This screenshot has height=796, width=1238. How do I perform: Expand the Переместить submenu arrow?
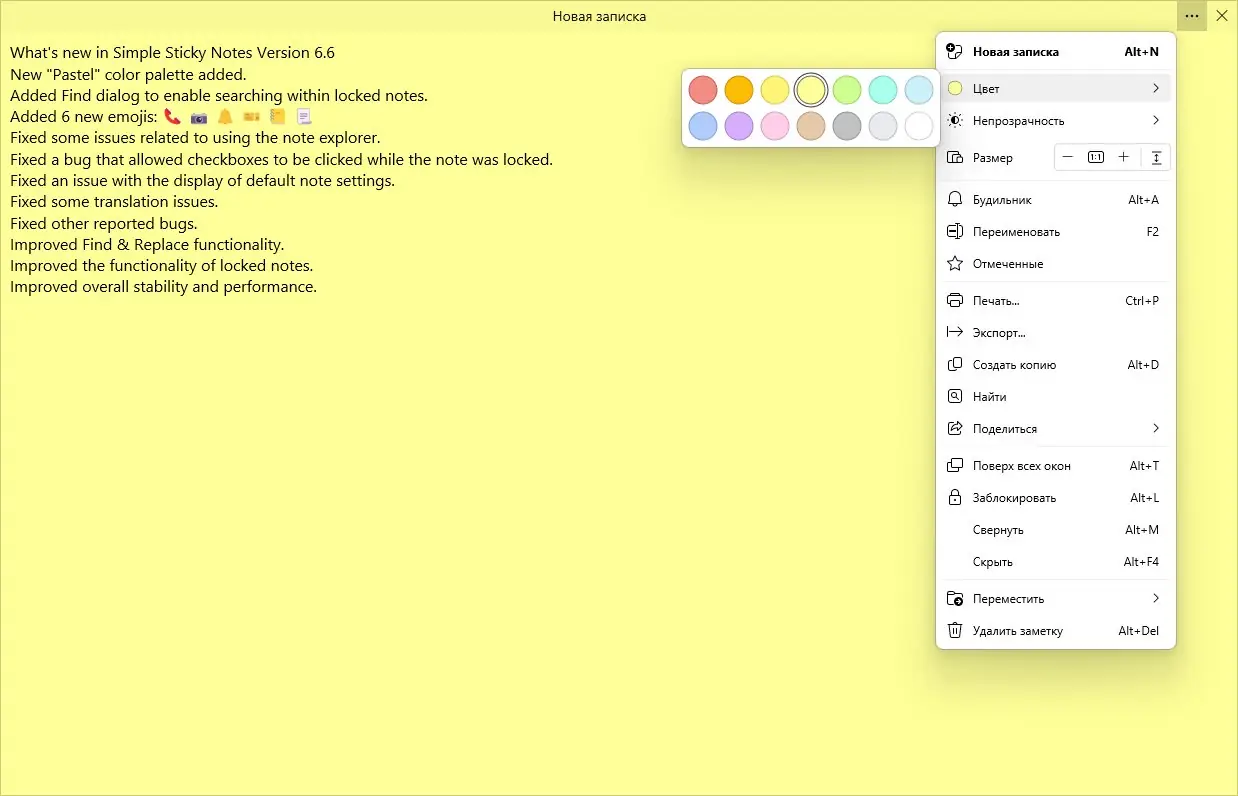click(1156, 599)
